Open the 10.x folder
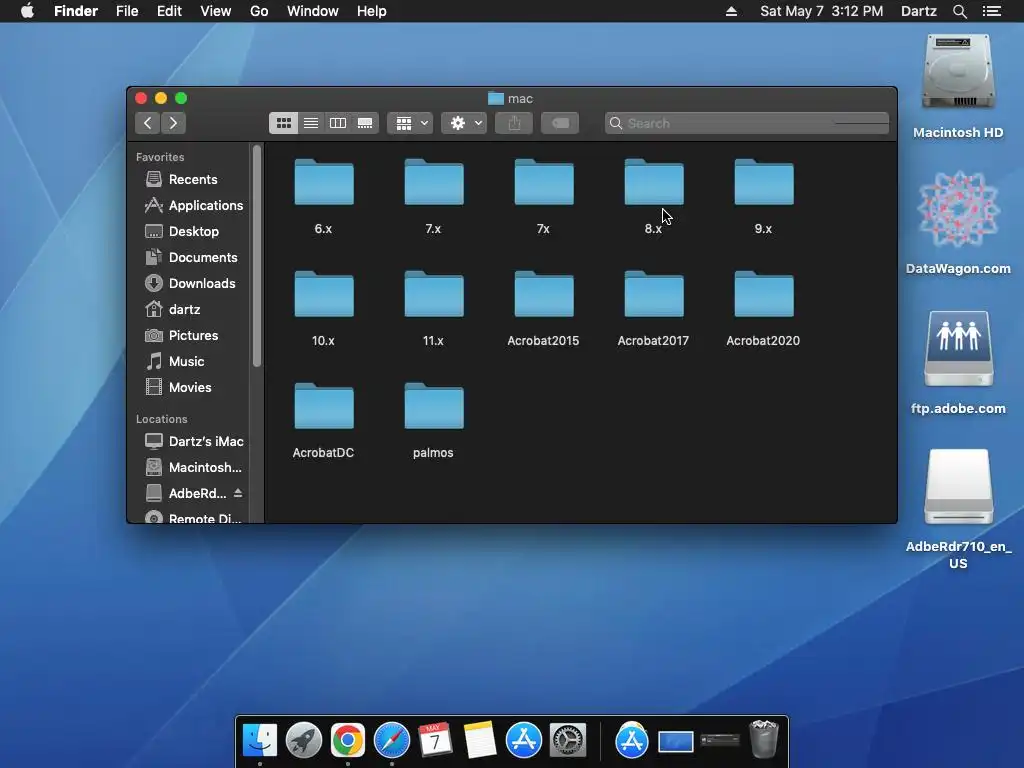Viewport: 1024px width, 768px height. (x=324, y=295)
